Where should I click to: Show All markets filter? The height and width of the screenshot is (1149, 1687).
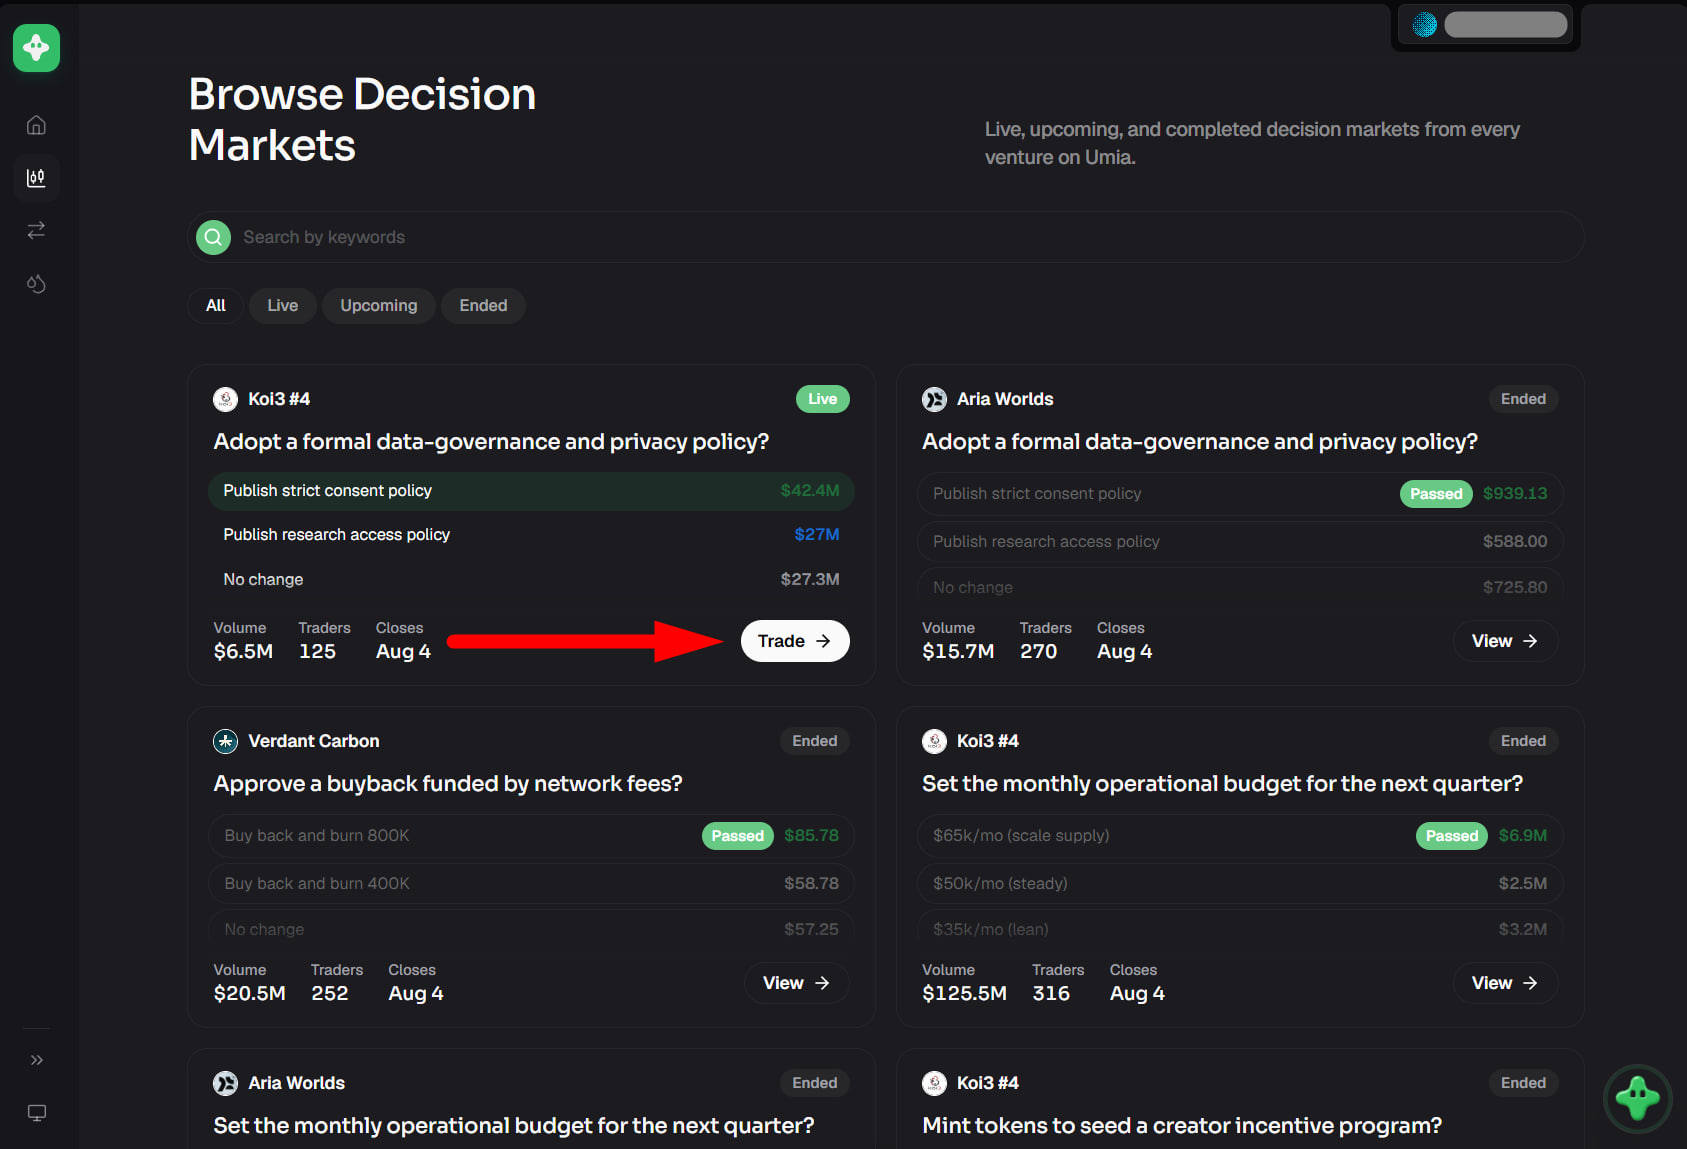click(x=215, y=305)
